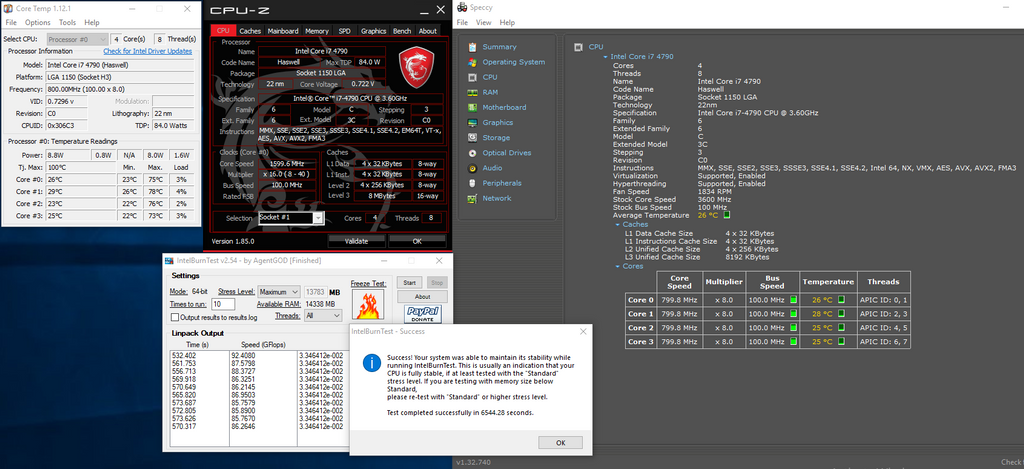Screen dimensions: 1024x469
Task: Enable Output results to results.log checkbox
Action: point(172,317)
